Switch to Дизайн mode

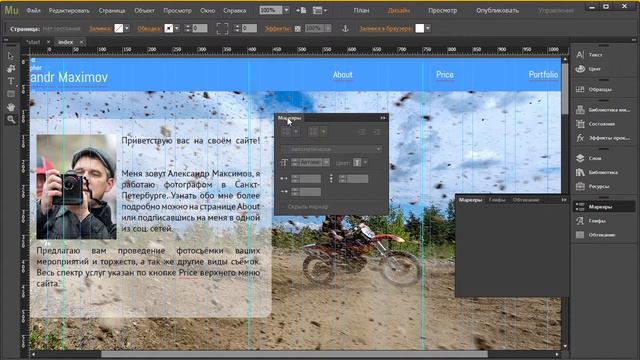point(399,11)
